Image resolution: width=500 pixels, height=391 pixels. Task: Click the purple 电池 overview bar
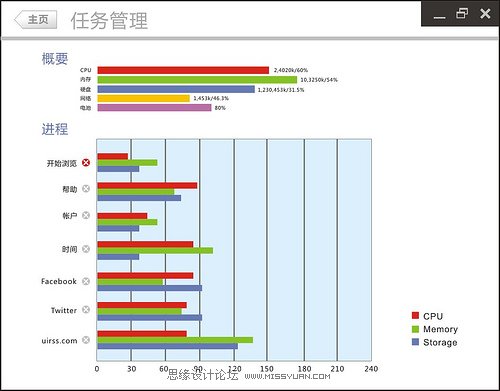pos(154,108)
